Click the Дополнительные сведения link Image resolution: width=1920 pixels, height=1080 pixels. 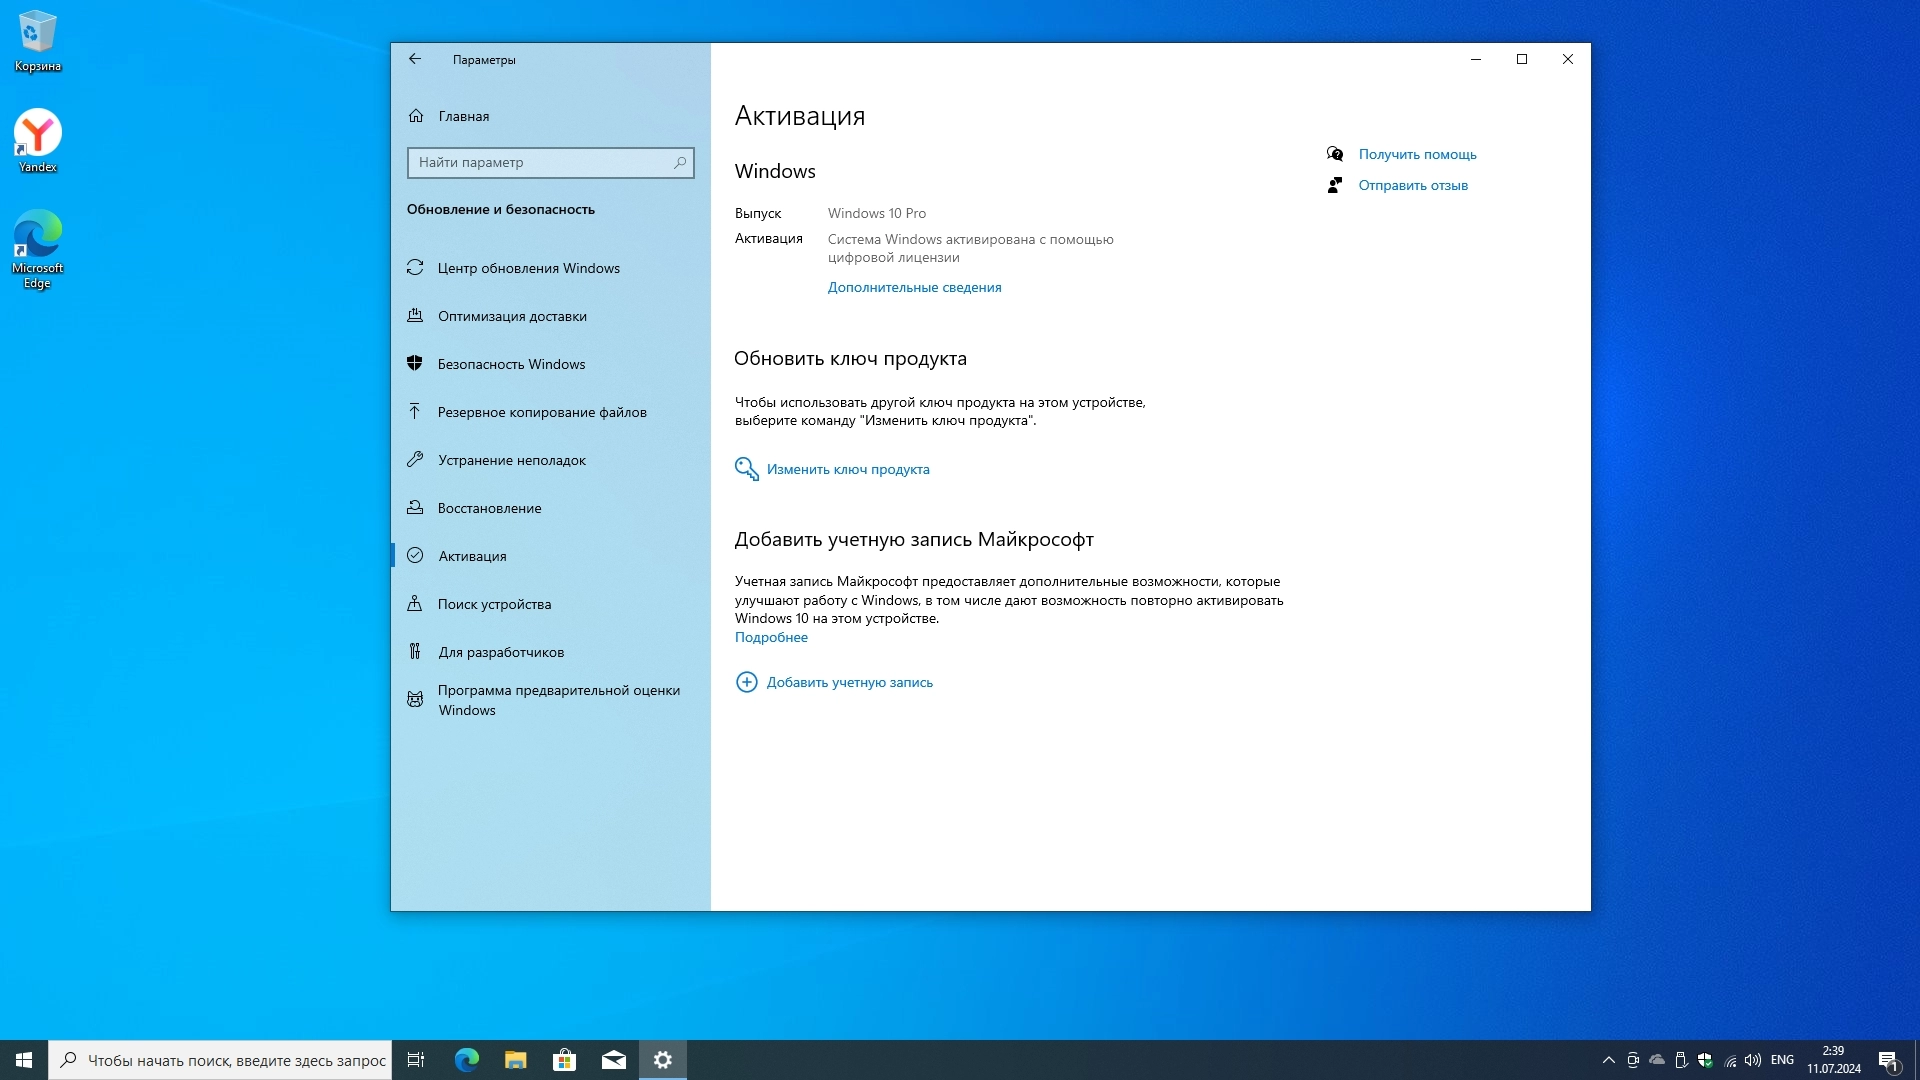(x=914, y=287)
